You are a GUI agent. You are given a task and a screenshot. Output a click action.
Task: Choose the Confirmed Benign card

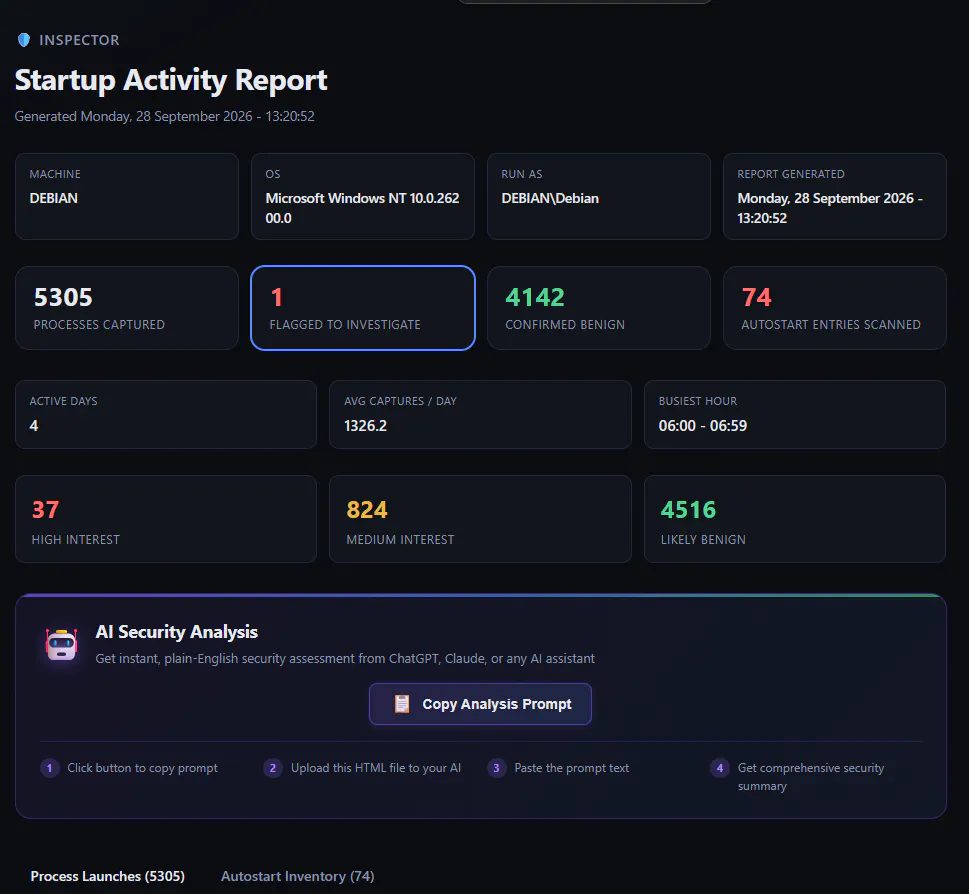(x=599, y=308)
